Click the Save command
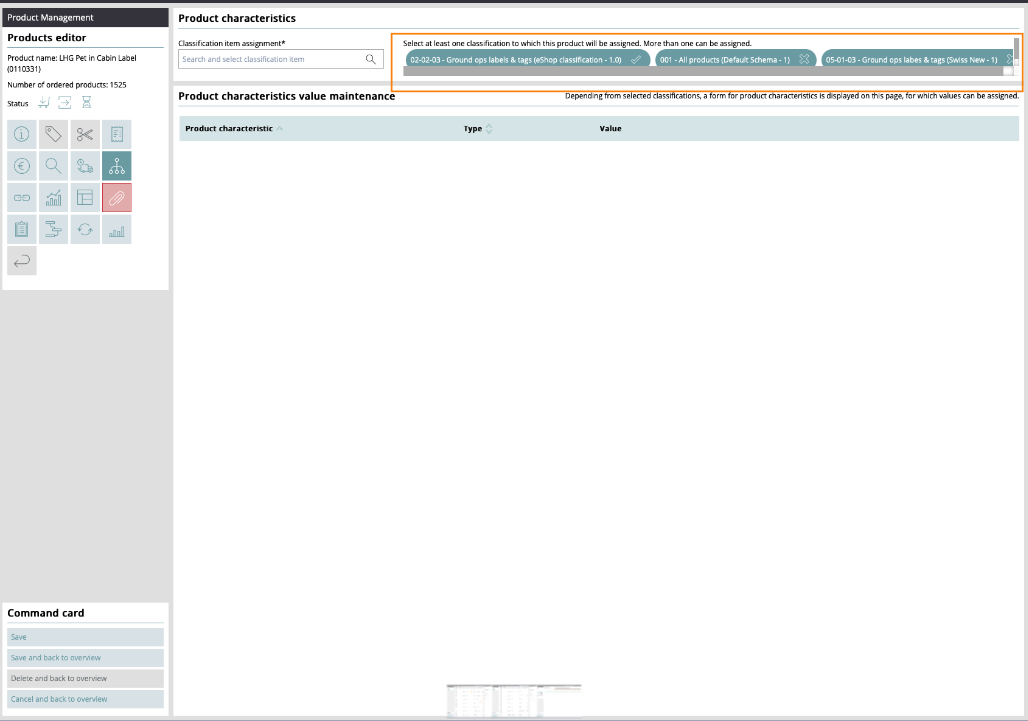Image resolution: width=1028 pixels, height=721 pixels. click(x=85, y=637)
